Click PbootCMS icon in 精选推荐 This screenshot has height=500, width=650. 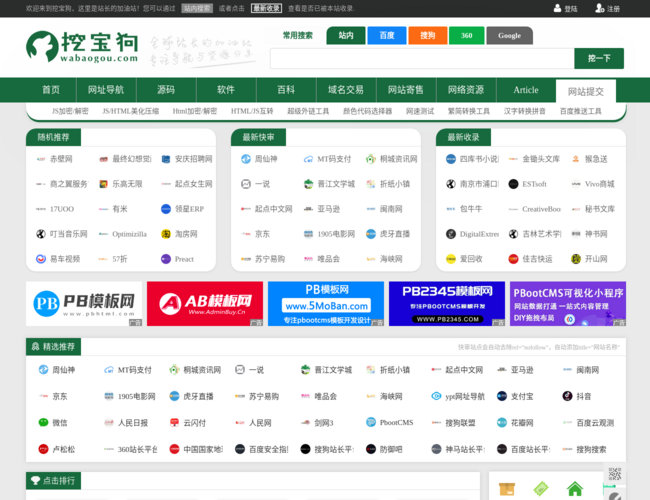(371, 422)
